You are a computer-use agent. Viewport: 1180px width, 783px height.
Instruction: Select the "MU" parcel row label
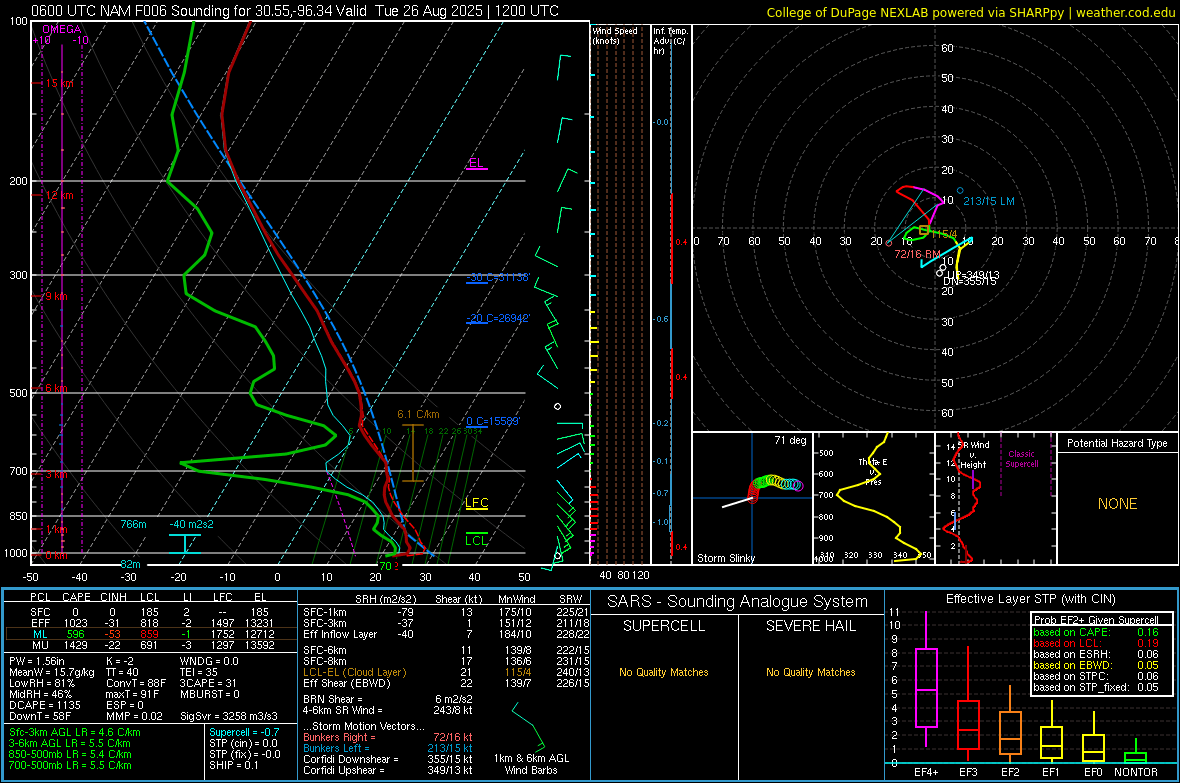pos(40,645)
